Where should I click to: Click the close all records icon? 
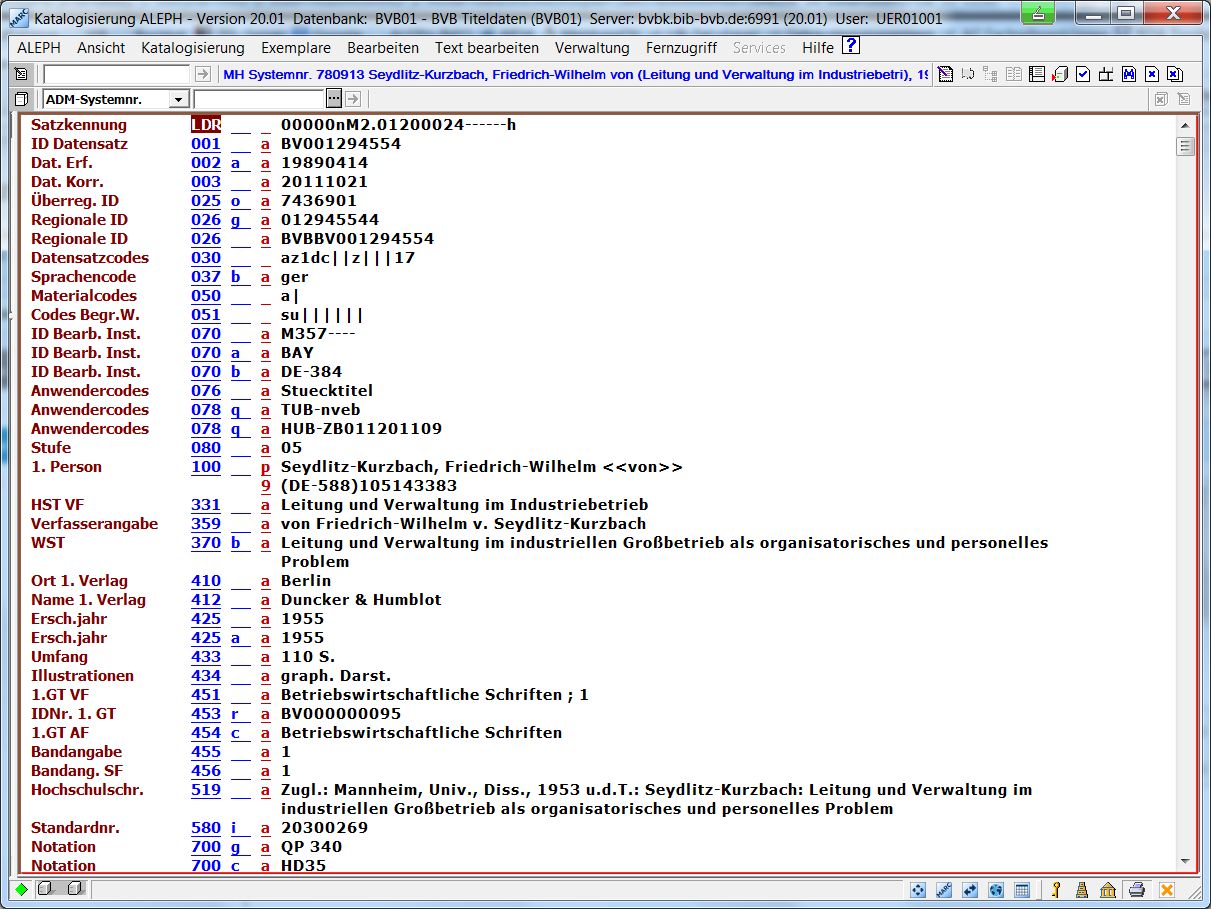(x=1174, y=74)
